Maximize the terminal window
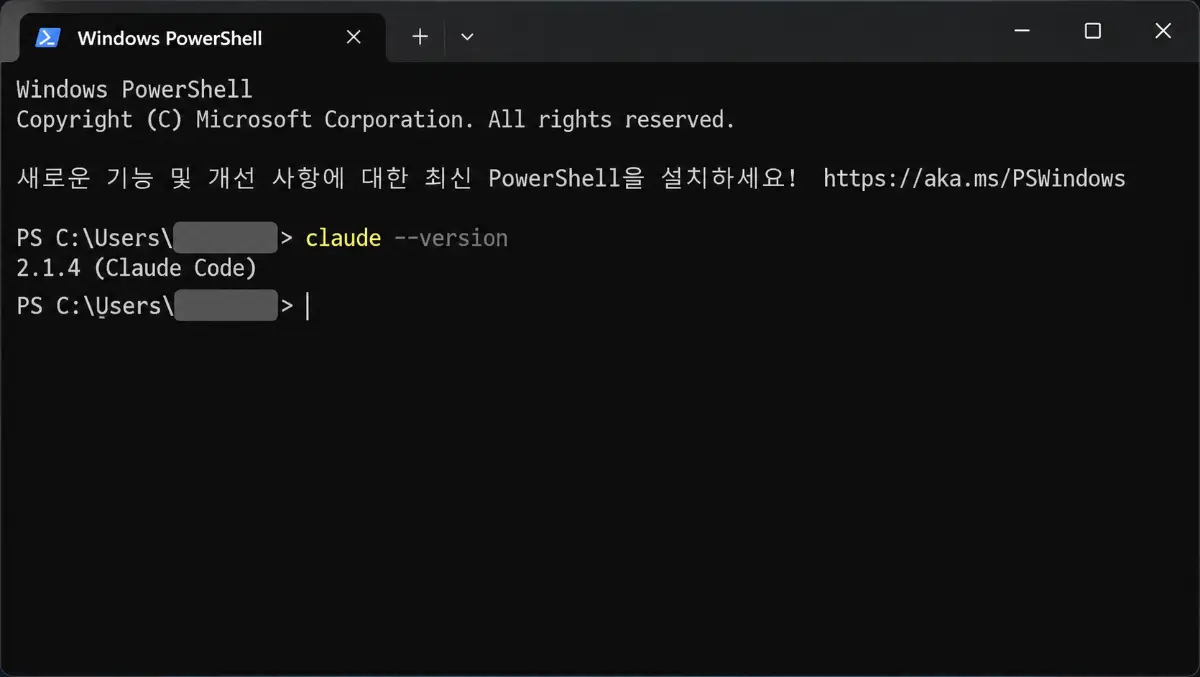This screenshot has width=1200, height=677. coord(1093,31)
